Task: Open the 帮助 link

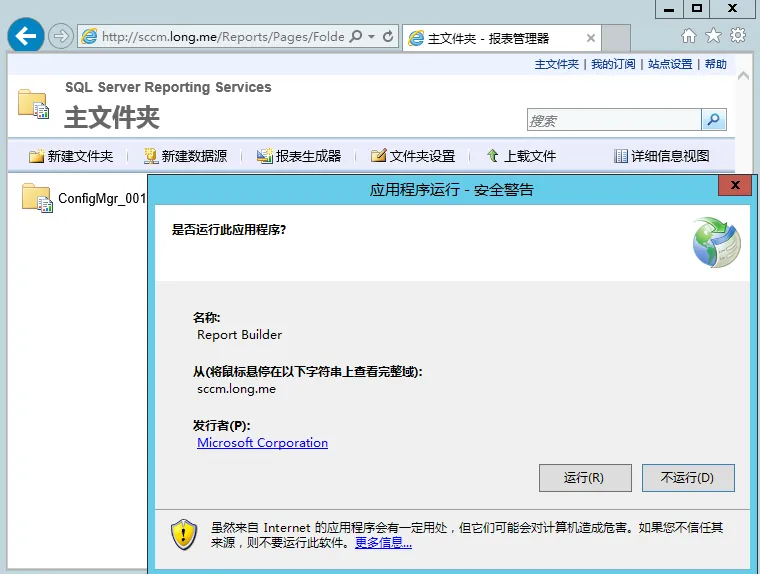Action: [x=715, y=64]
